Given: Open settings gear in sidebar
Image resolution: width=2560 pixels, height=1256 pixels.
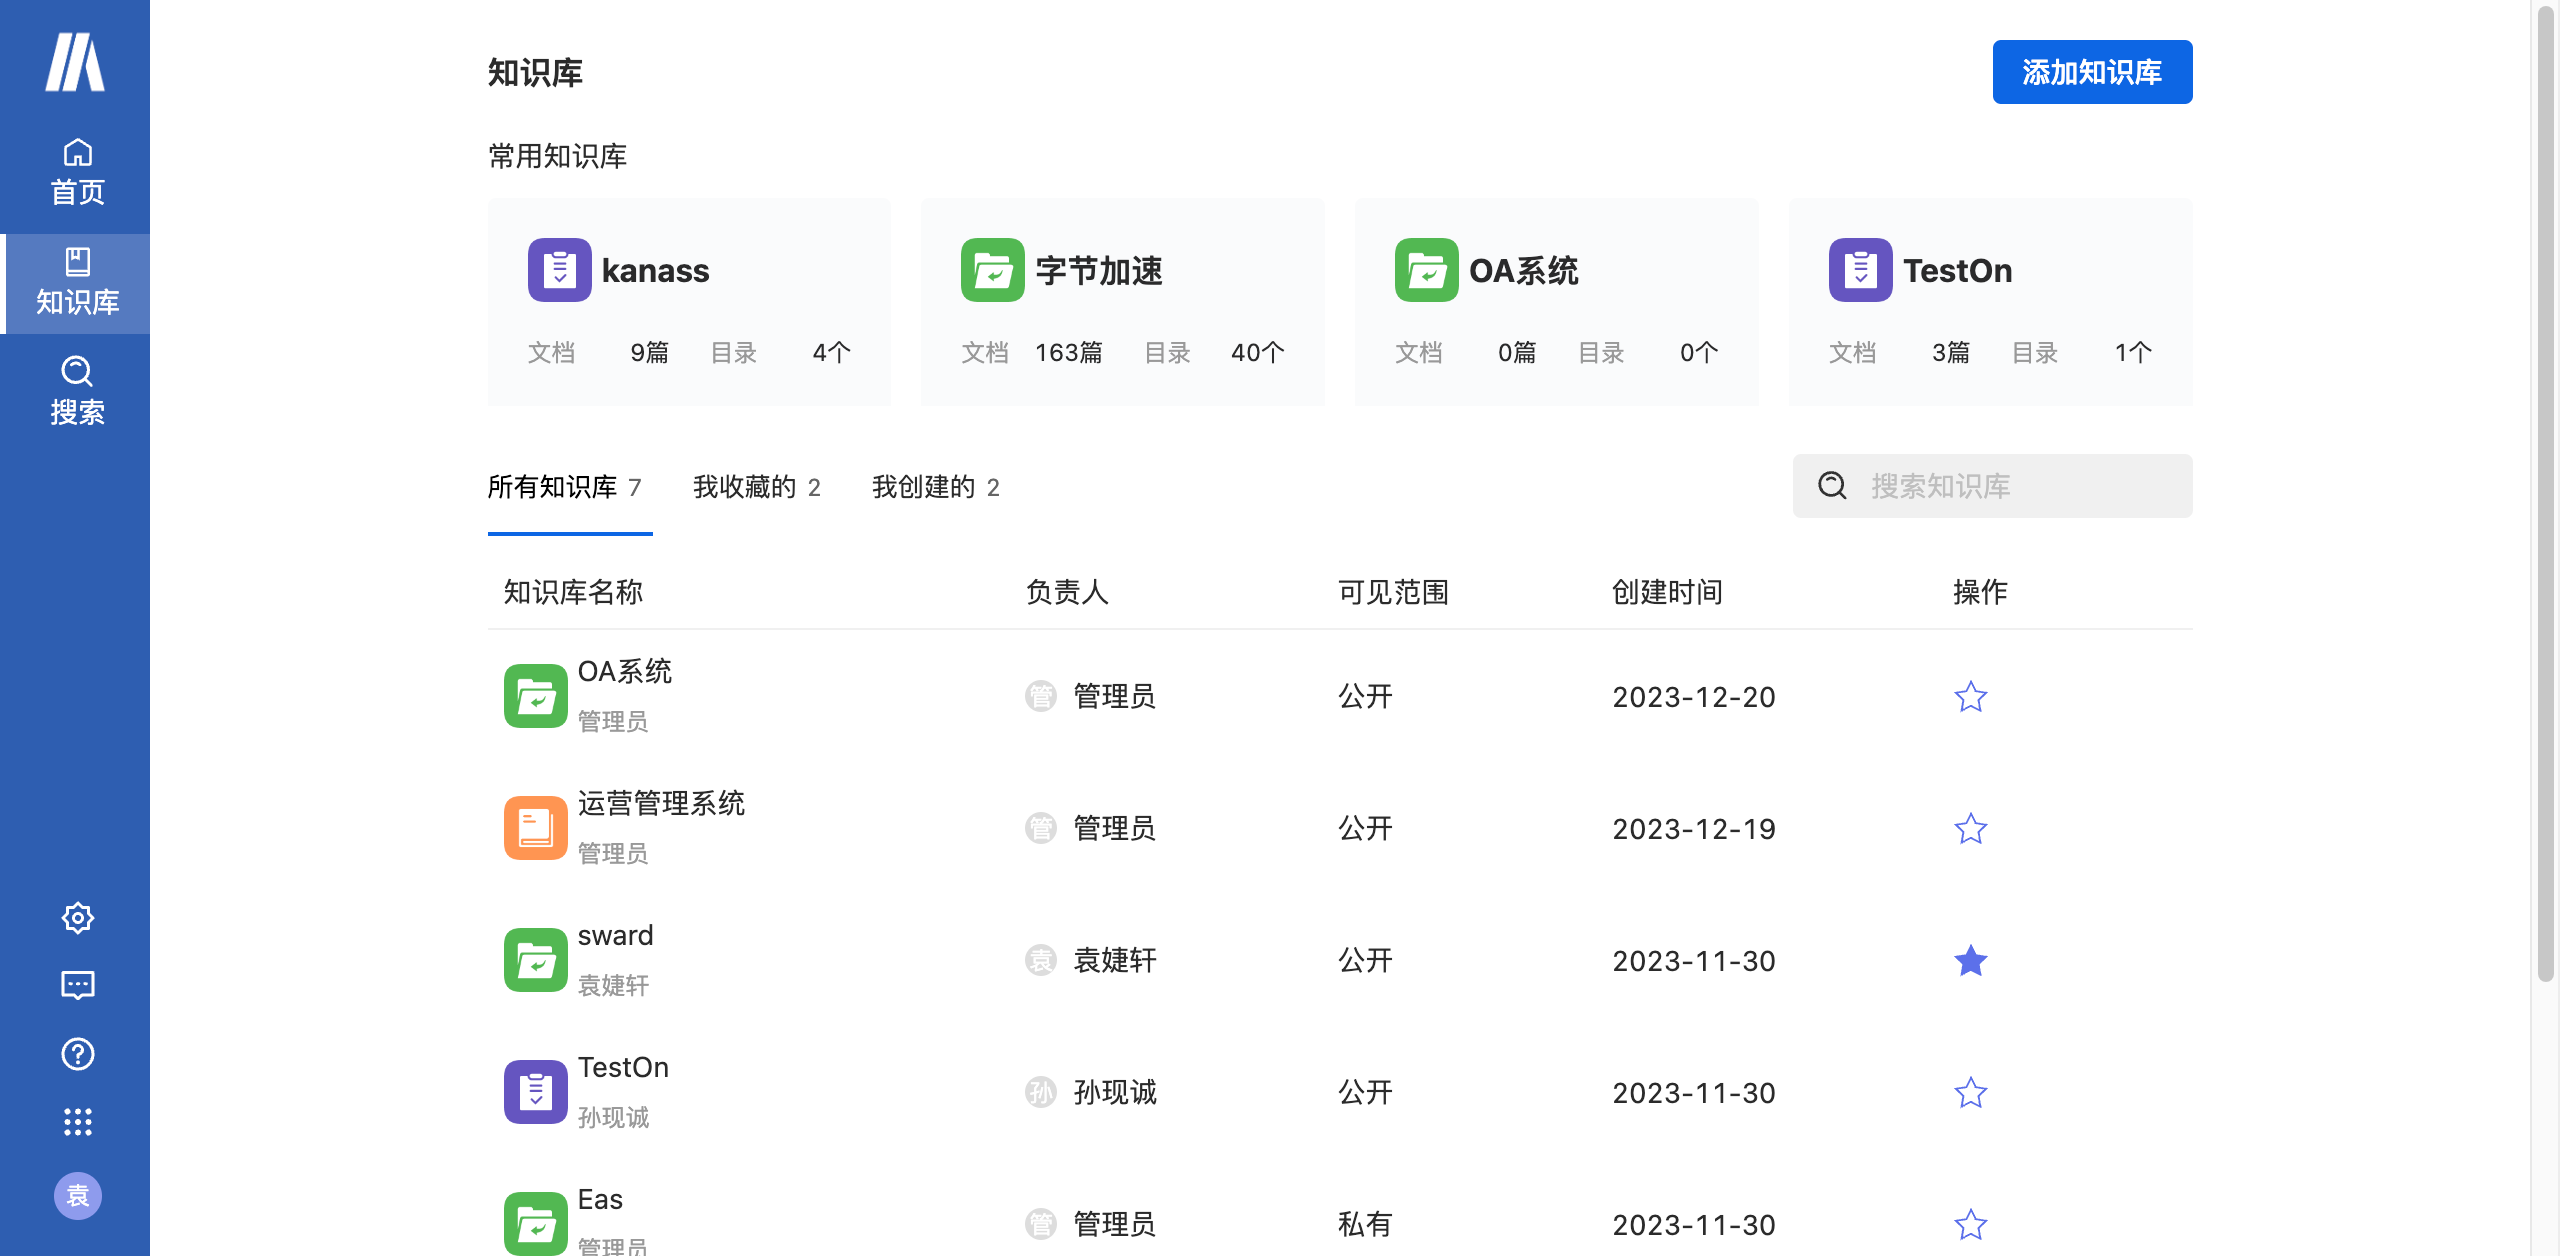Looking at the screenshot, I should pyautogui.click(x=77, y=917).
